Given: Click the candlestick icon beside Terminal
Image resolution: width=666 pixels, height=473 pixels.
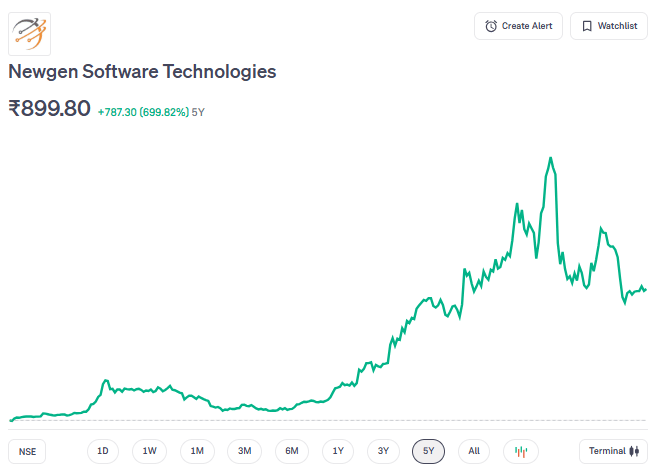Looking at the screenshot, I should point(633,451).
